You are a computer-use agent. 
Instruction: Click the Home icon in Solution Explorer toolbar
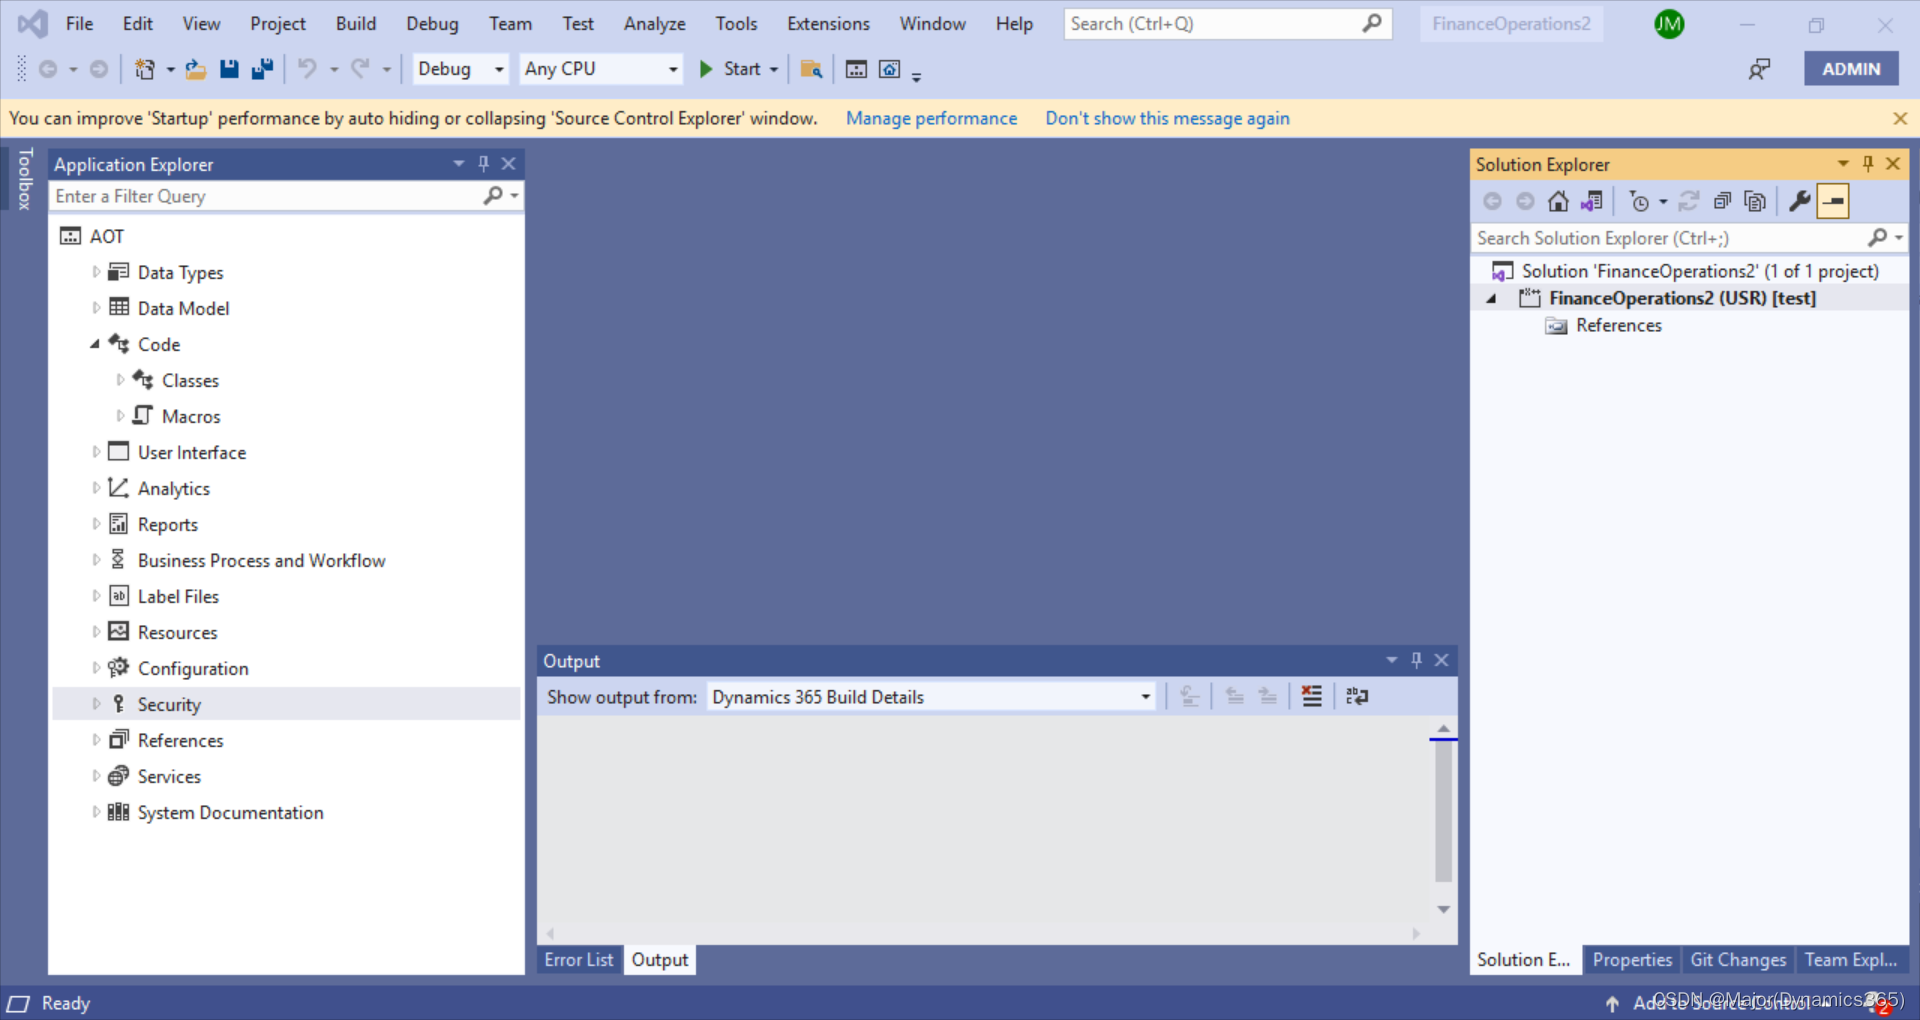click(1558, 200)
